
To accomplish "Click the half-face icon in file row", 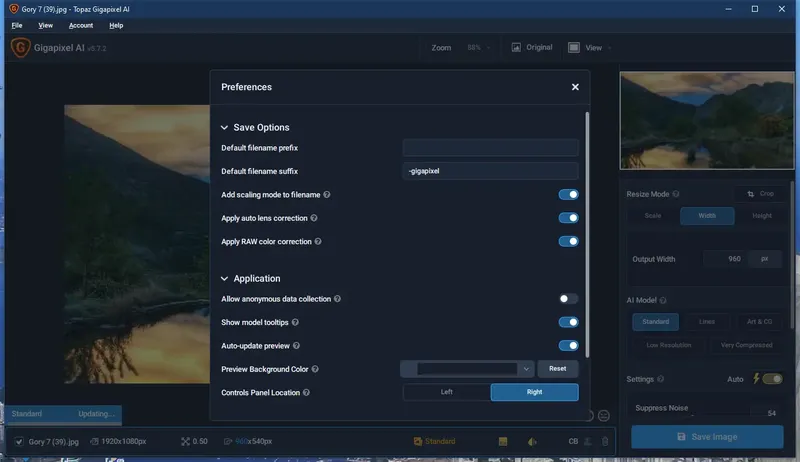I will click(x=532, y=442).
